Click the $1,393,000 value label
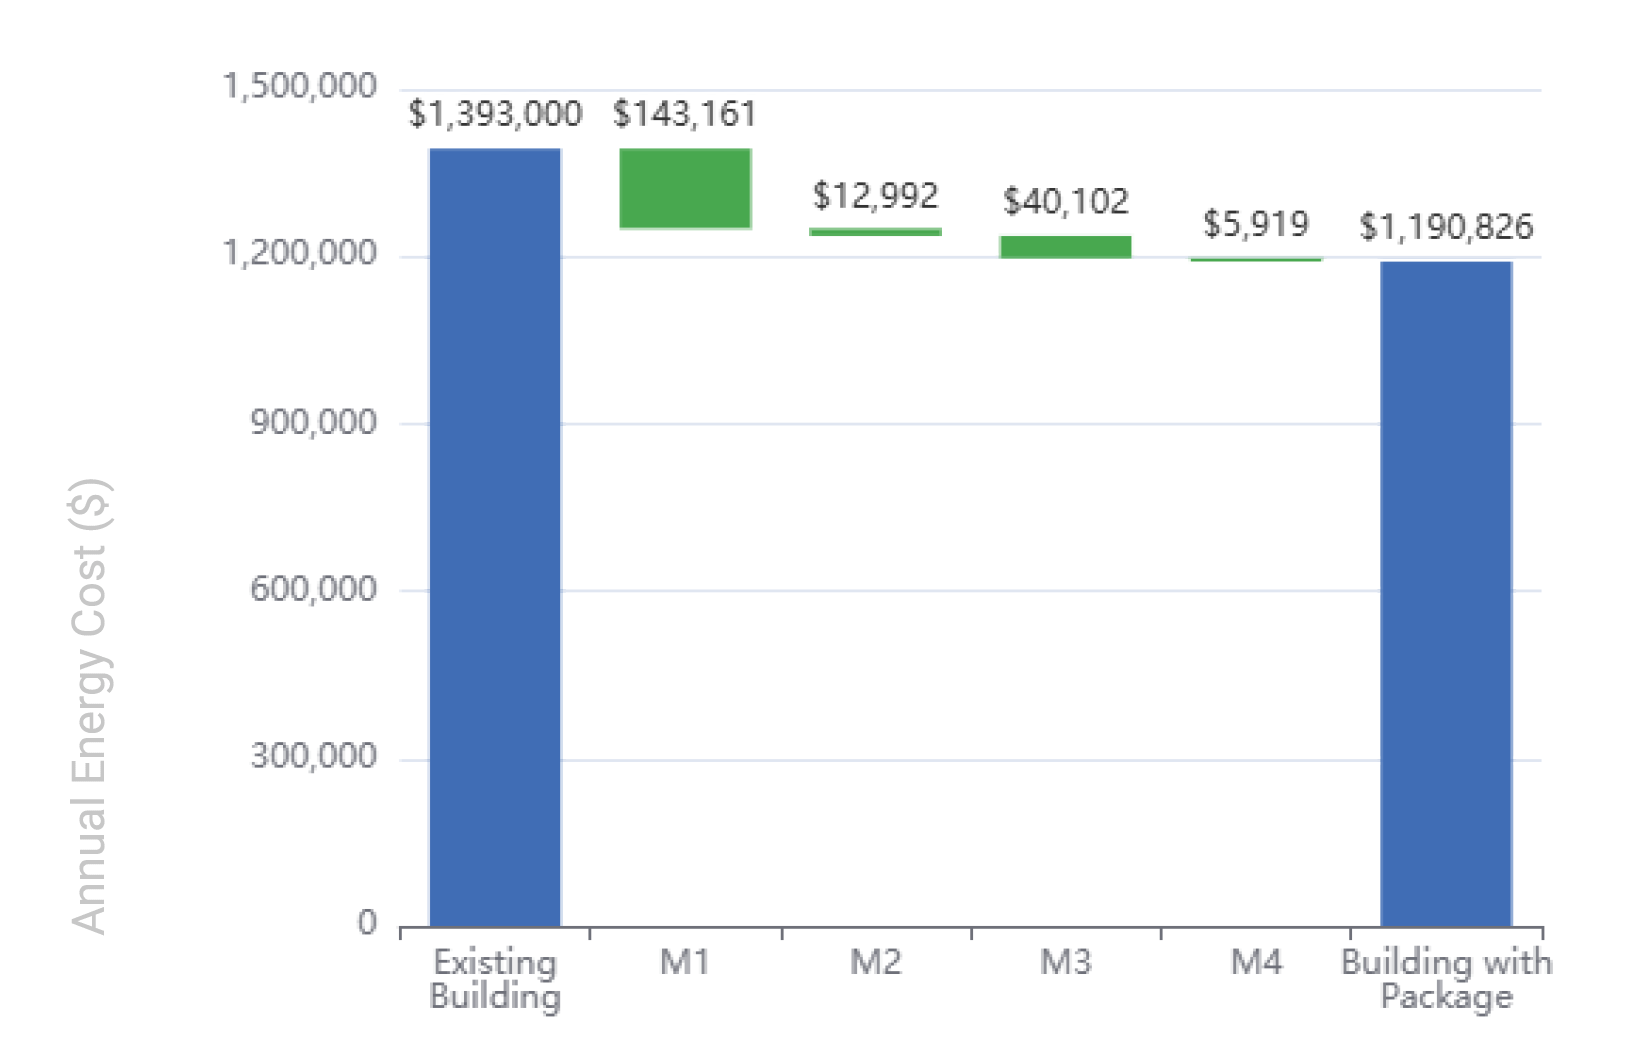 click(495, 114)
